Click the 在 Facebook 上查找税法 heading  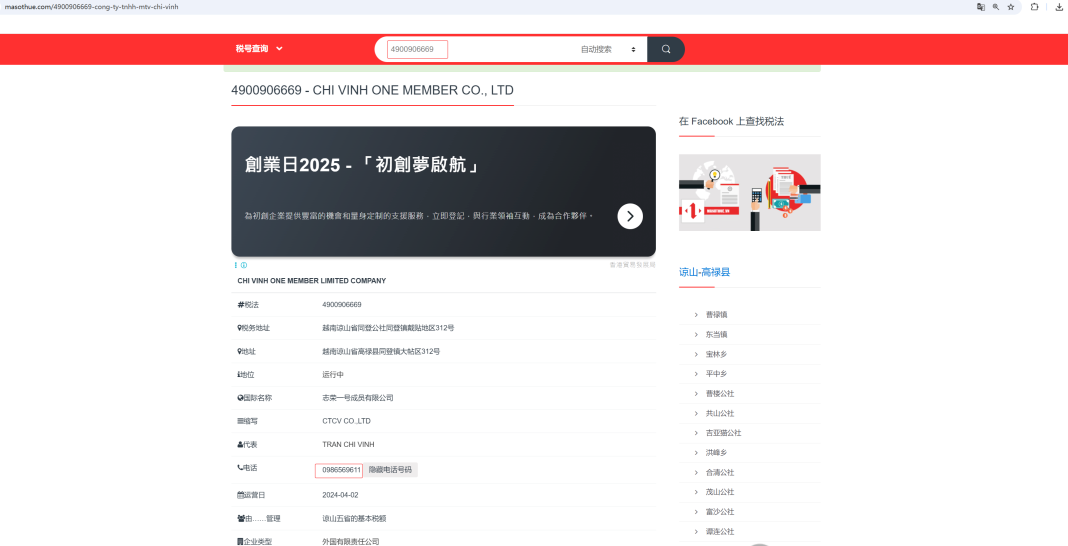pyautogui.click(x=732, y=121)
